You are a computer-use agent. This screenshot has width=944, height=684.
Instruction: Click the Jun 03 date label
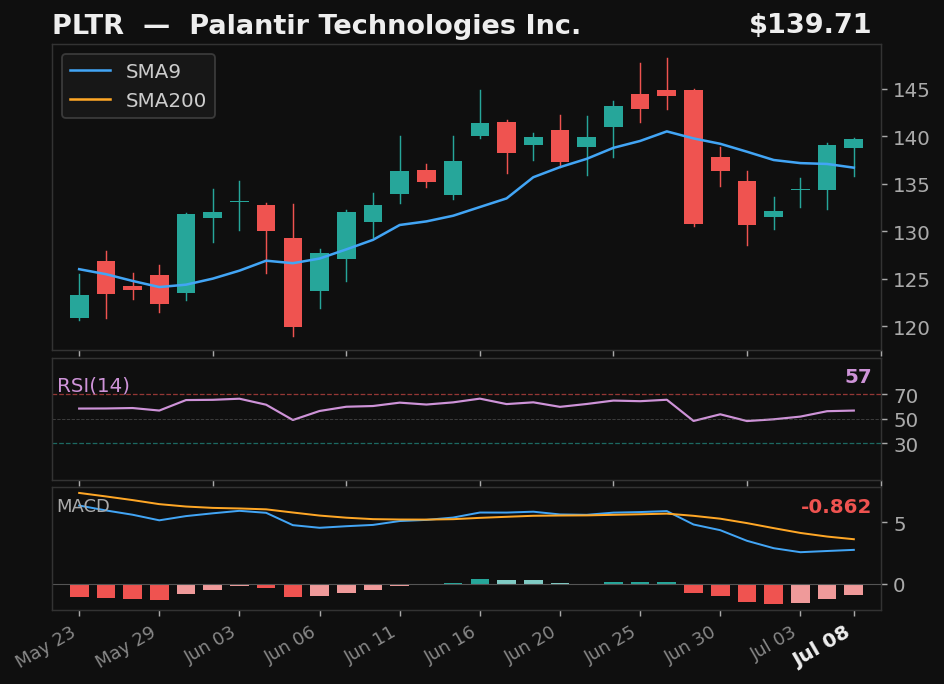[208, 645]
